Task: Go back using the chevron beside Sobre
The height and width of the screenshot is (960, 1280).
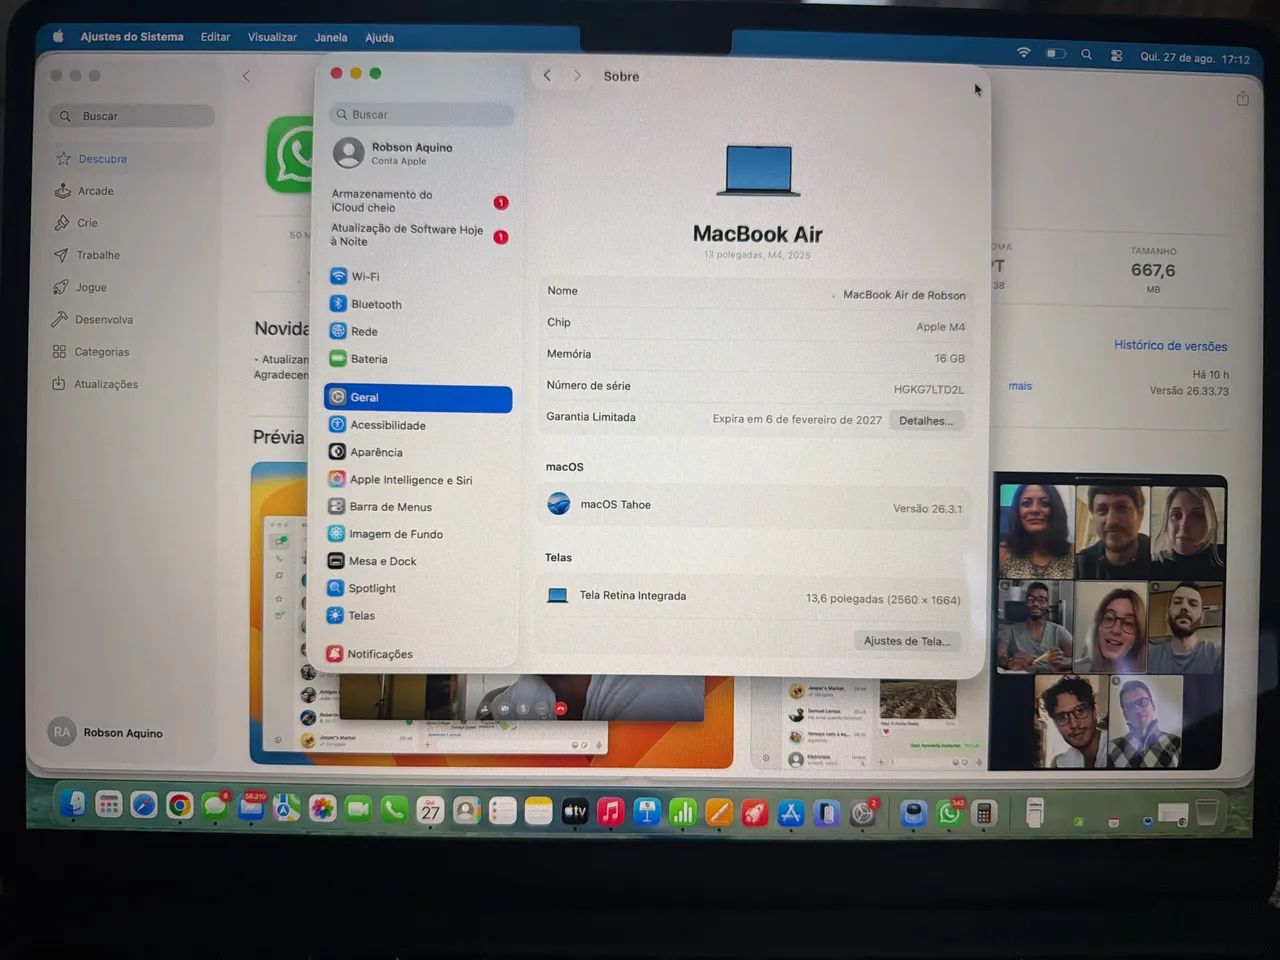Action: pyautogui.click(x=547, y=75)
